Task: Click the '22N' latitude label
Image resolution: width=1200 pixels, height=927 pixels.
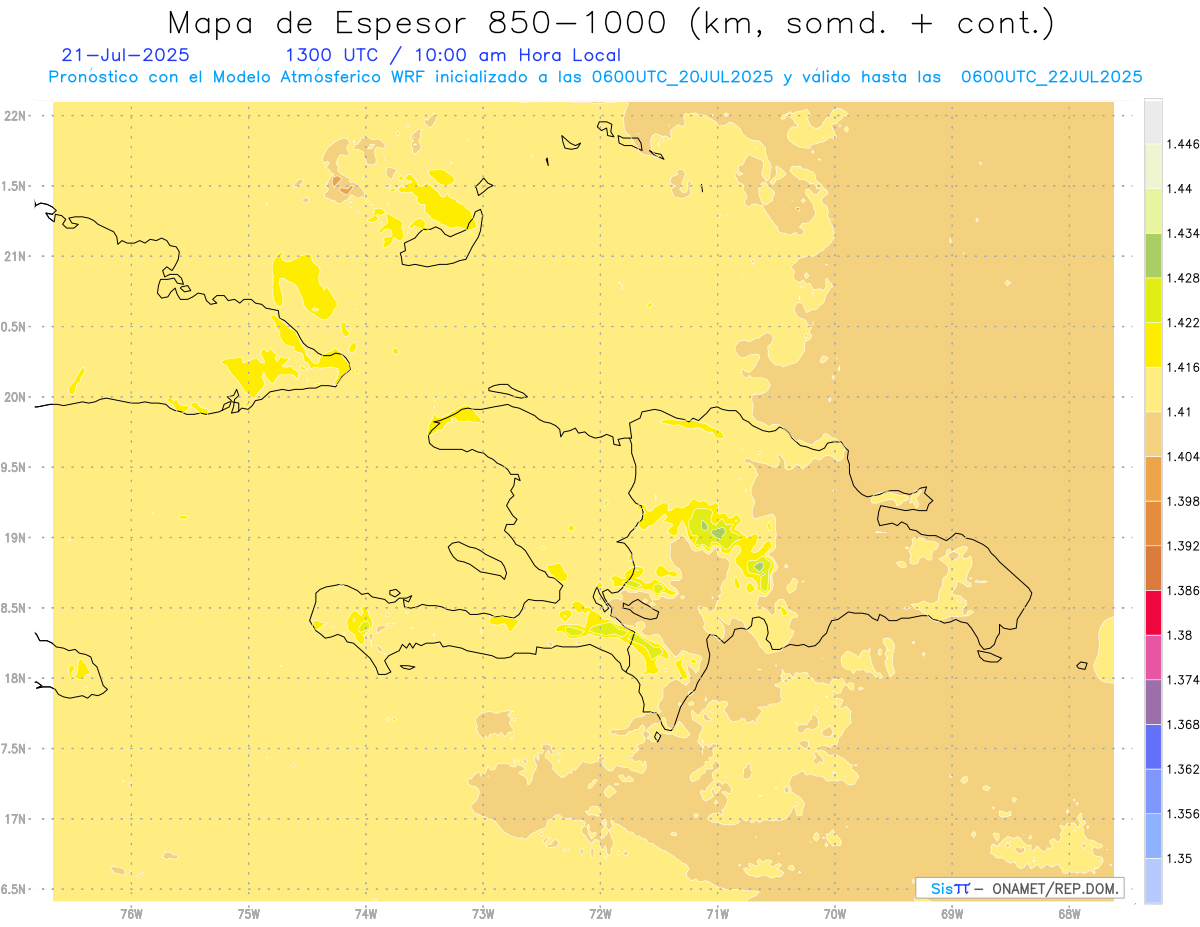Action: [x=16, y=116]
